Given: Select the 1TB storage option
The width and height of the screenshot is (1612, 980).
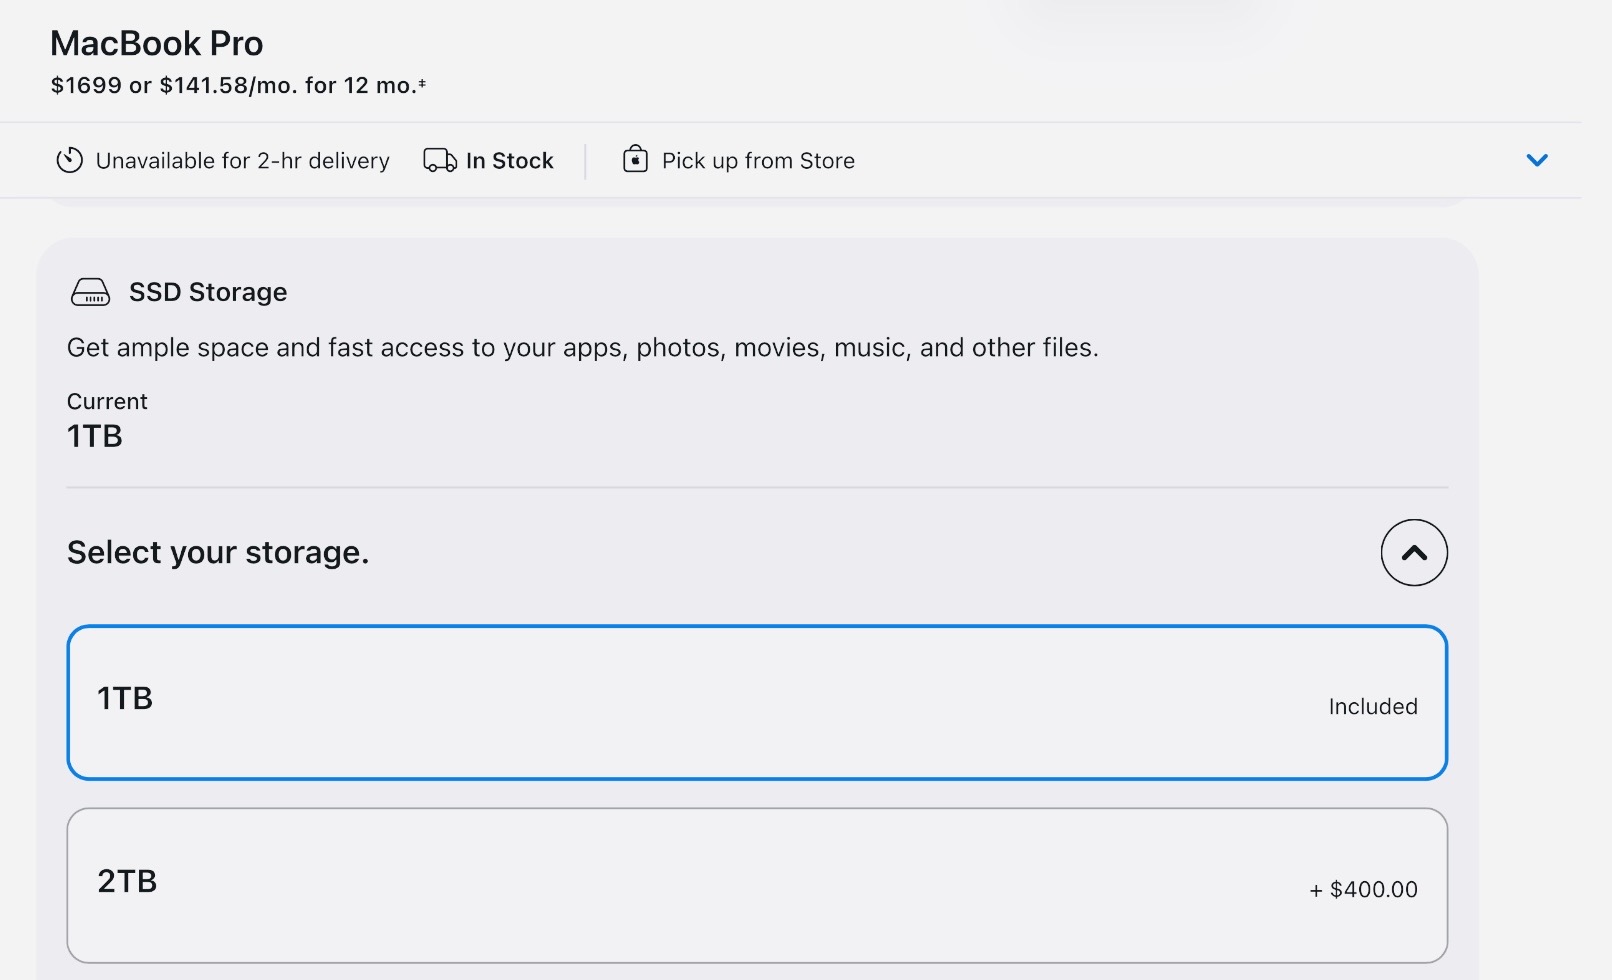Looking at the screenshot, I should [756, 702].
